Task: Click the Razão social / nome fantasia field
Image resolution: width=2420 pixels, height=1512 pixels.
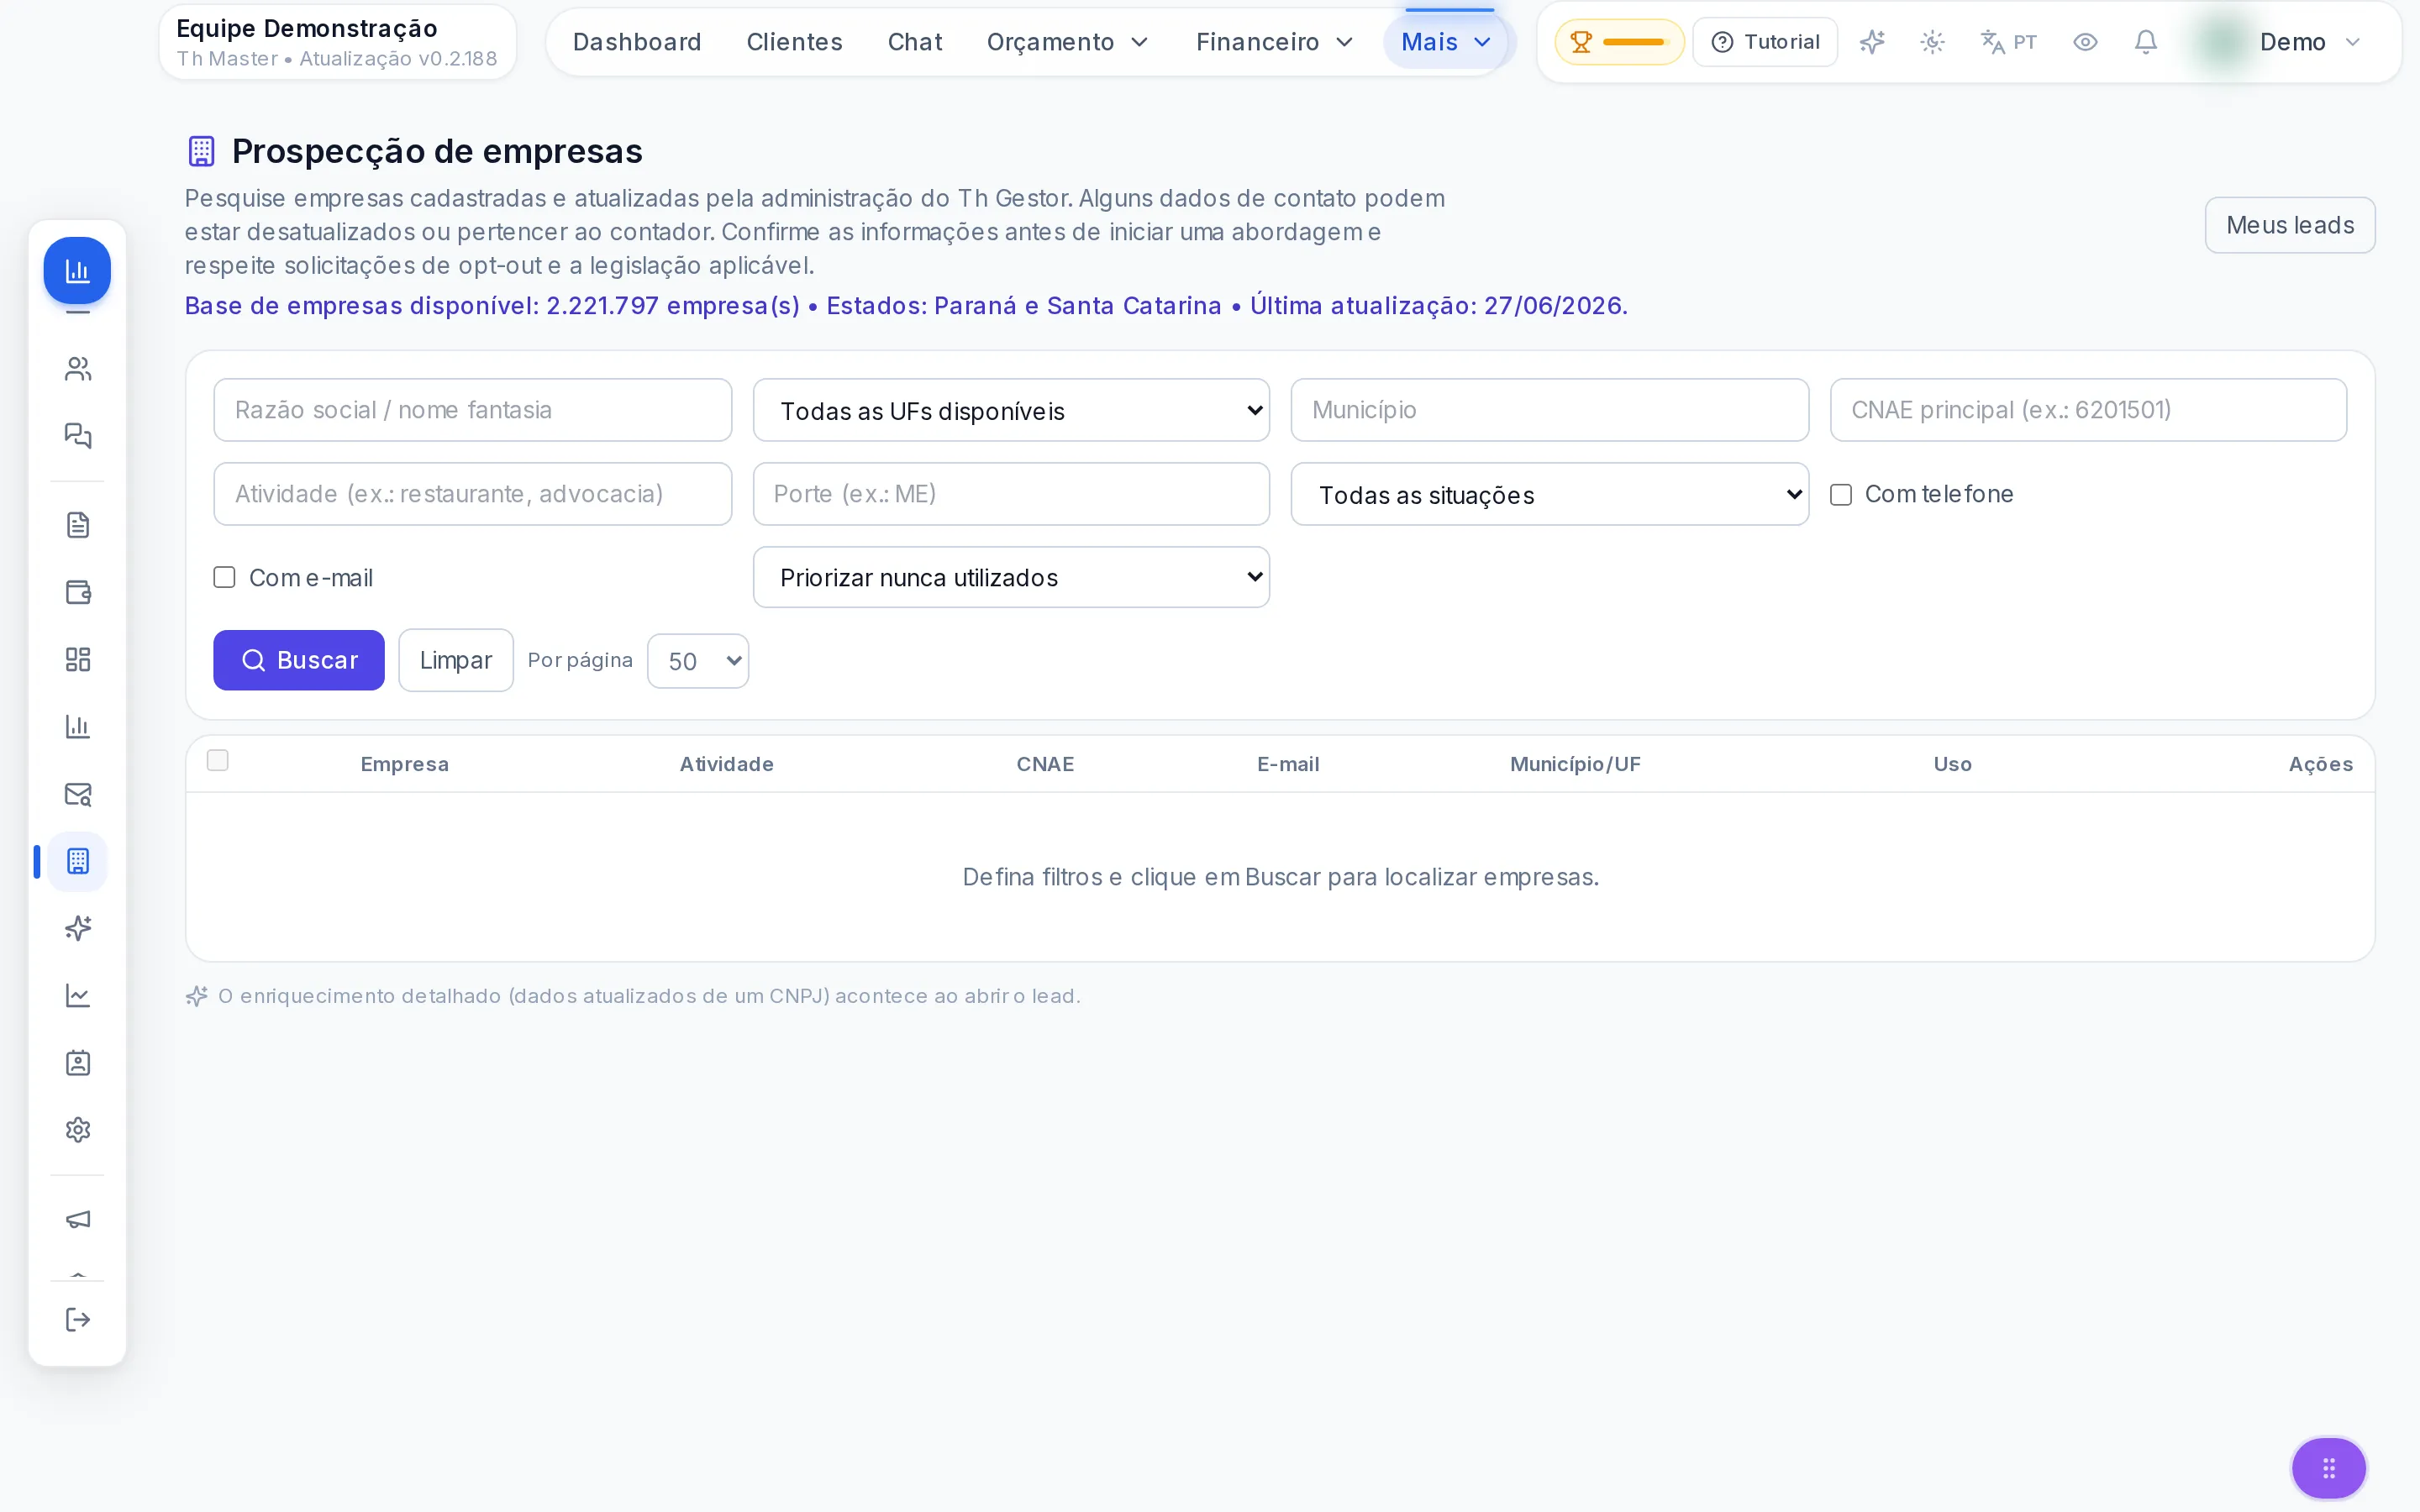Action: tap(472, 410)
